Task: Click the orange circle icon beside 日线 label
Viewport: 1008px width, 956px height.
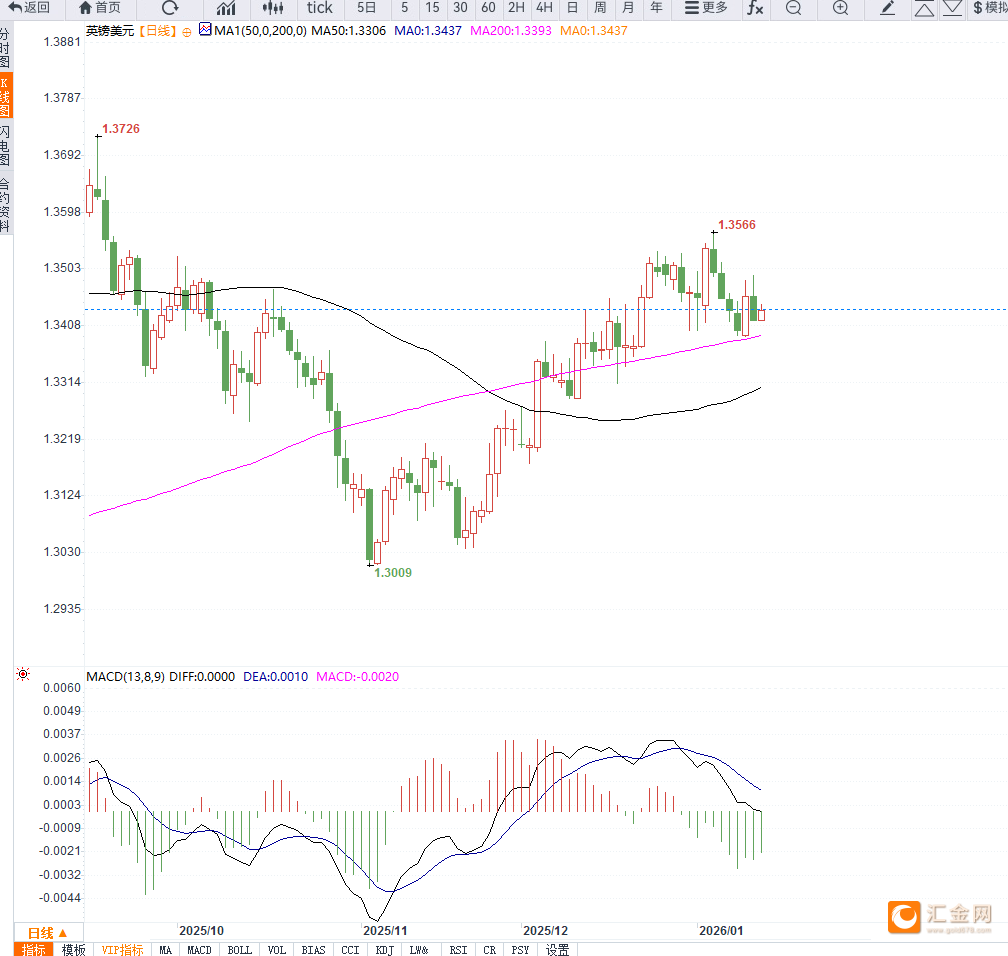Action: (186, 32)
